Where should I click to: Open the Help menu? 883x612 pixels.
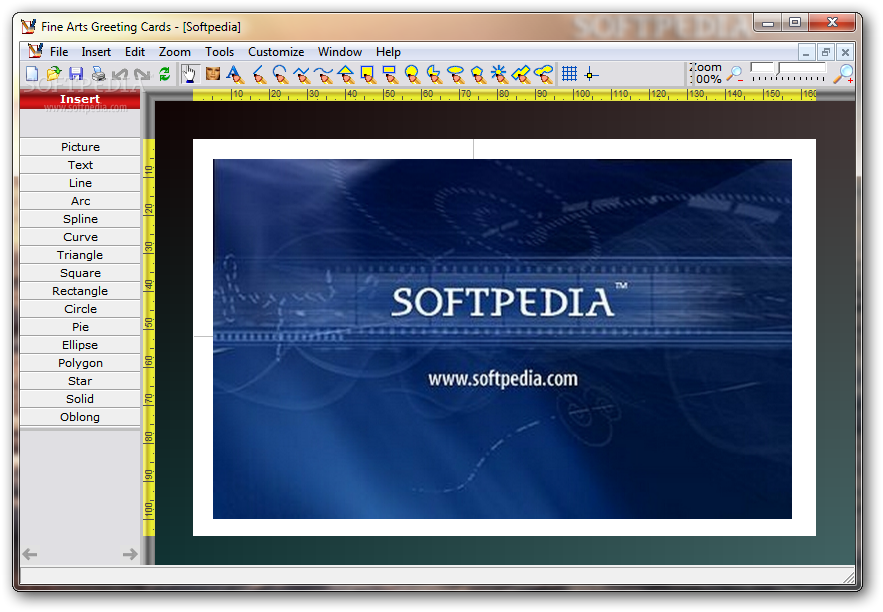pyautogui.click(x=388, y=52)
